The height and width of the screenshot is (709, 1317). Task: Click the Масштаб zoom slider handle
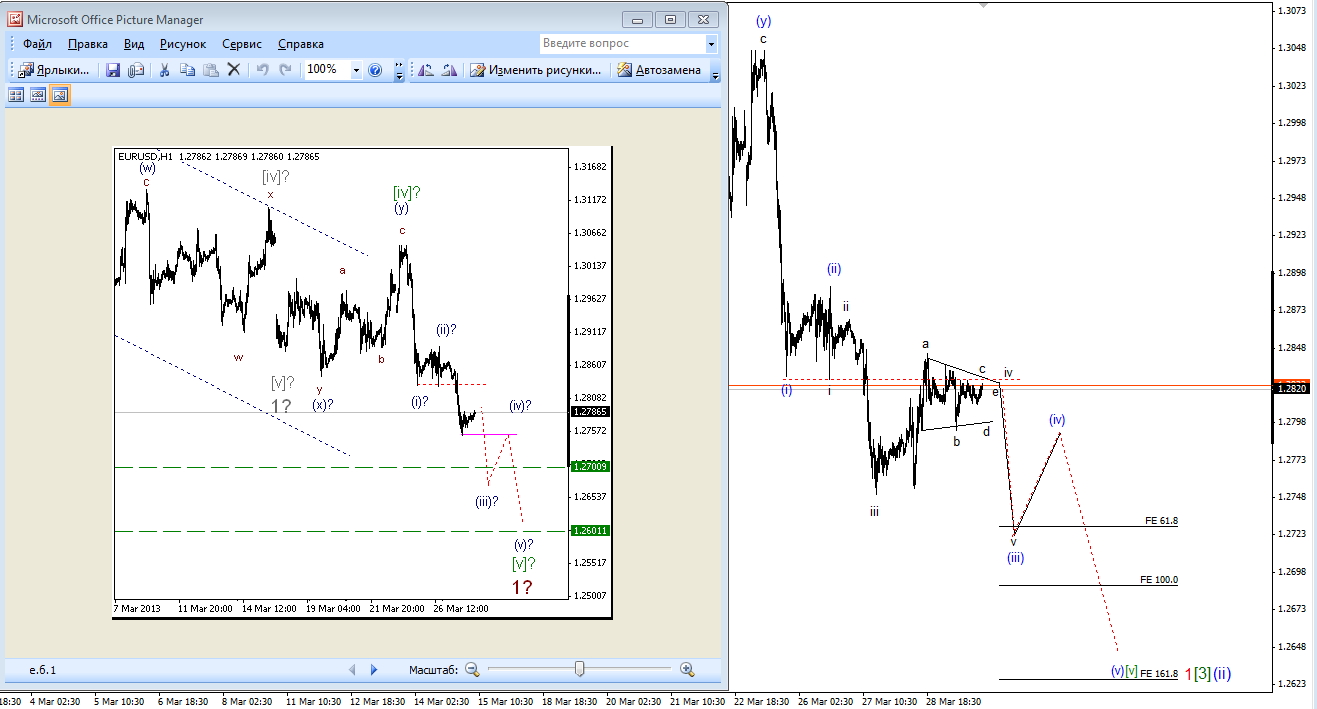point(579,669)
